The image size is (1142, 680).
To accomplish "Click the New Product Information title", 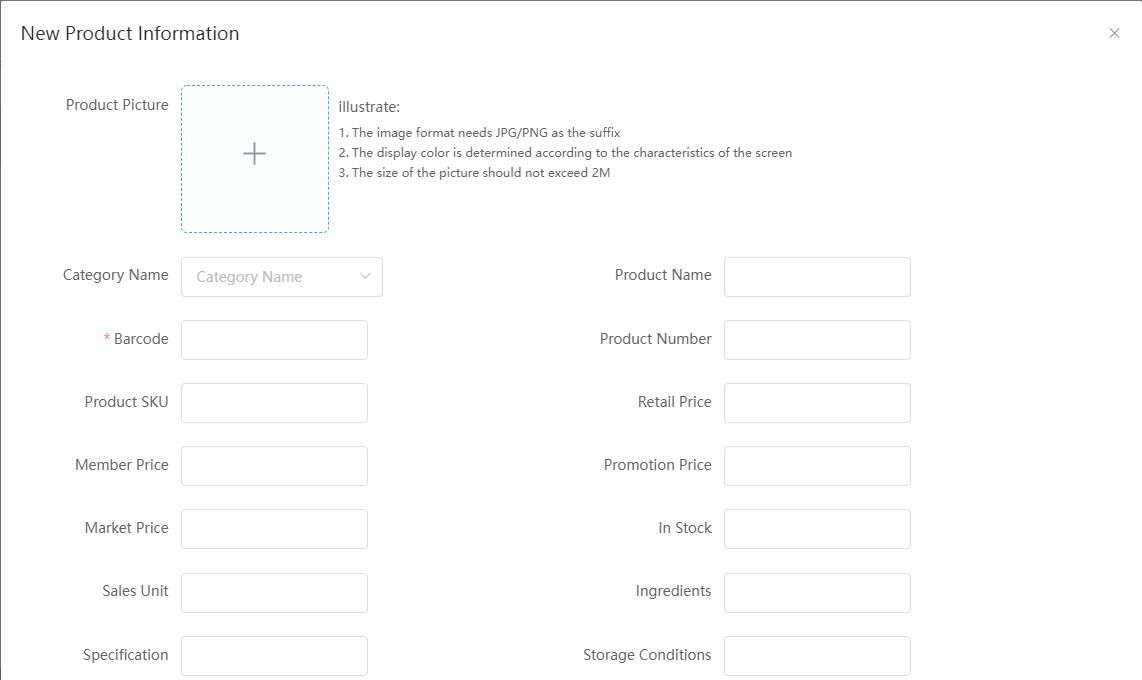I will [130, 33].
